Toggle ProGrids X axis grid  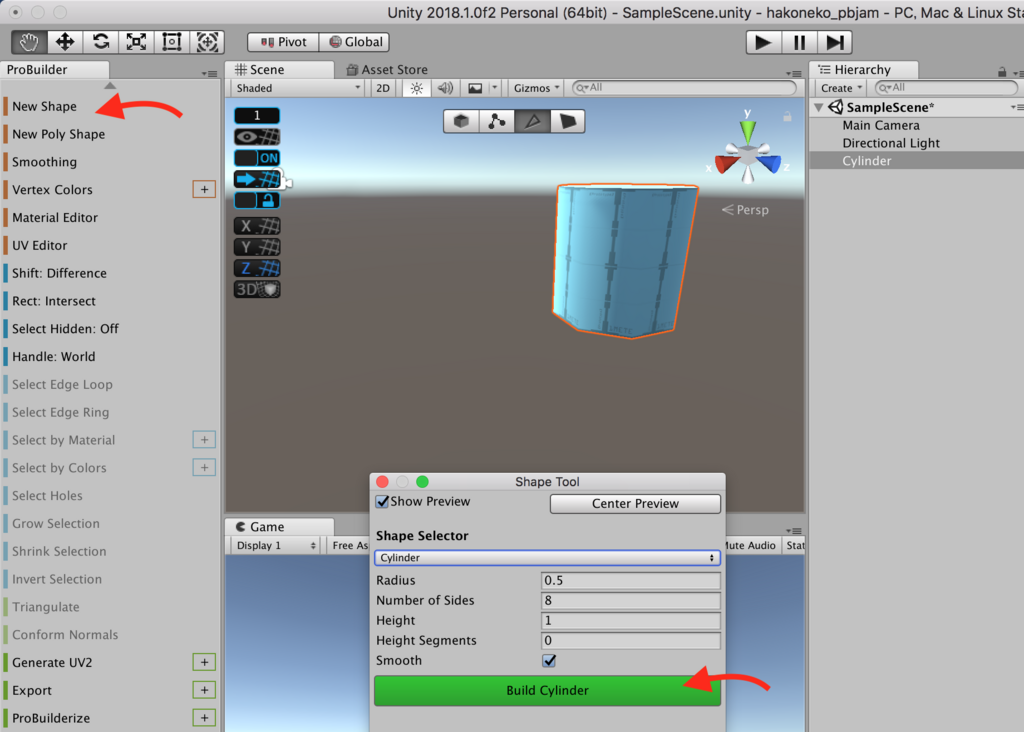(257, 226)
